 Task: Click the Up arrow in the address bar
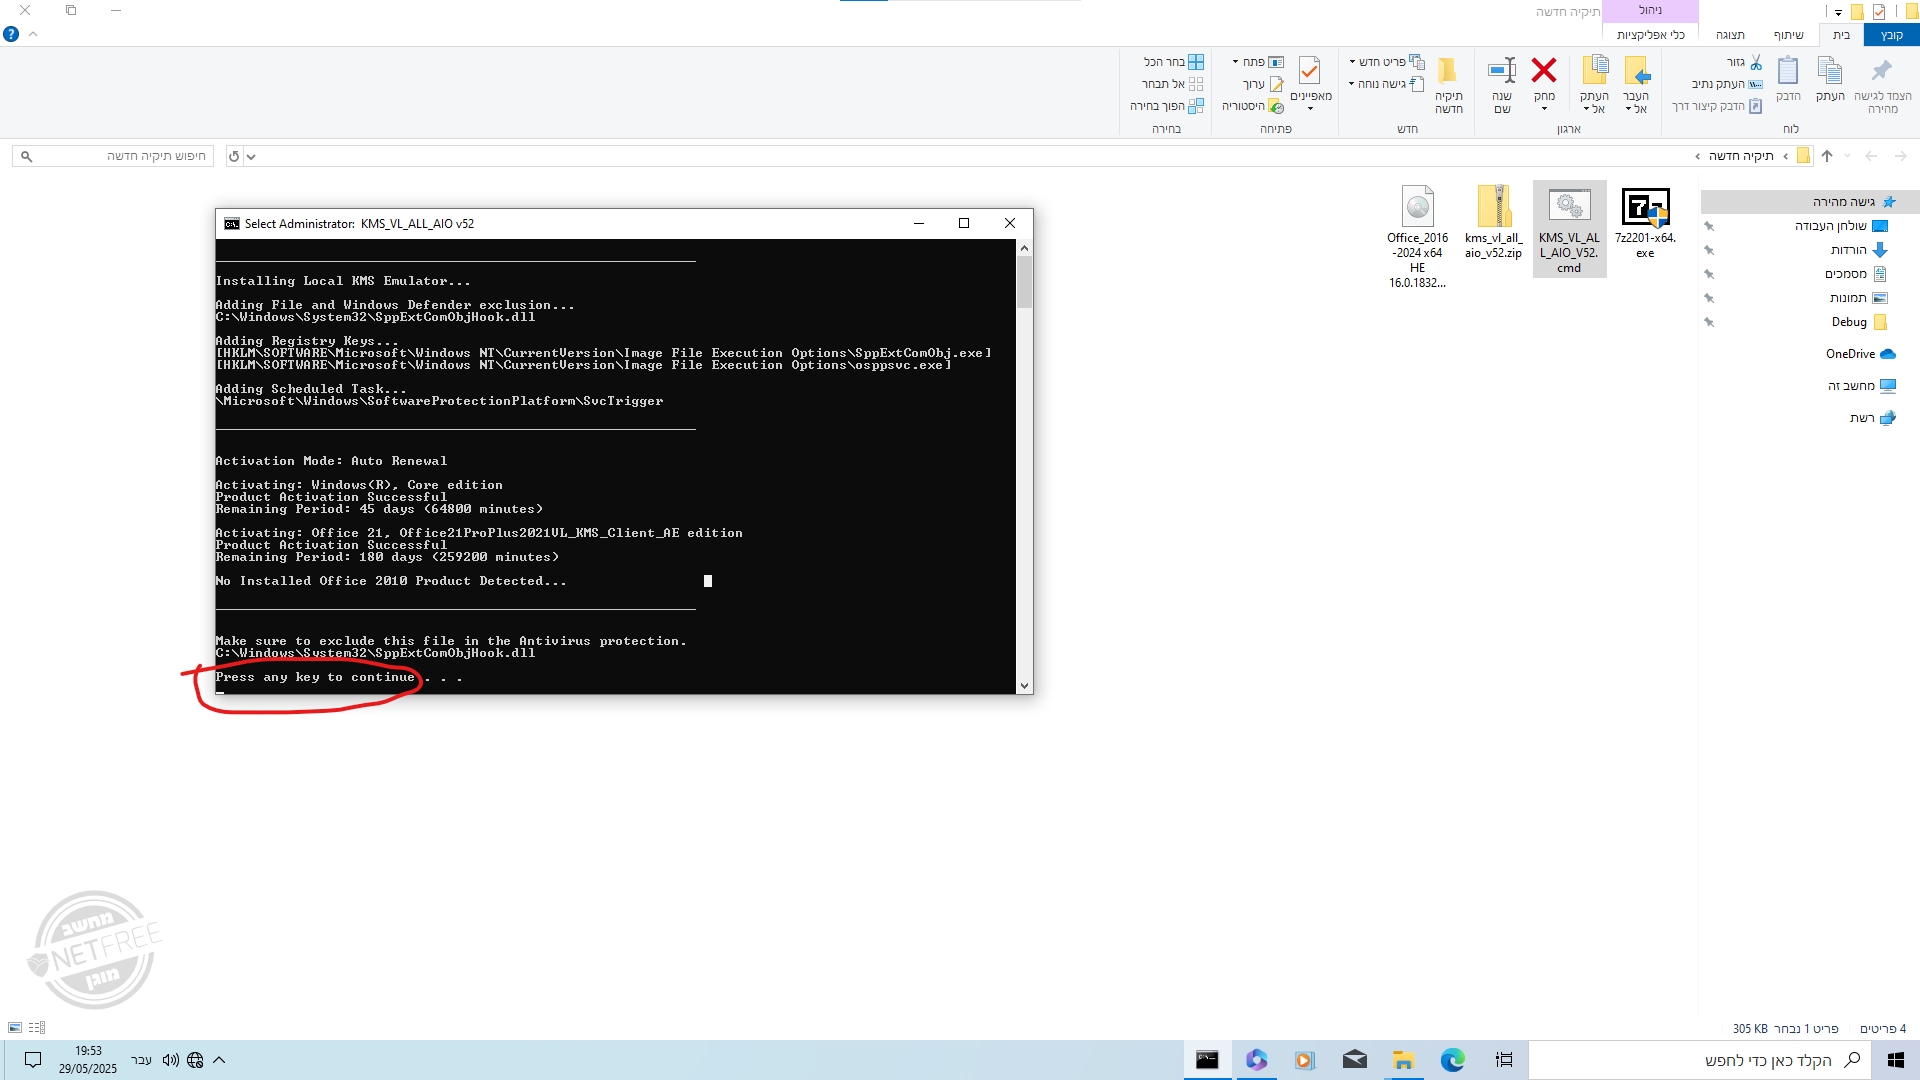coord(1827,156)
